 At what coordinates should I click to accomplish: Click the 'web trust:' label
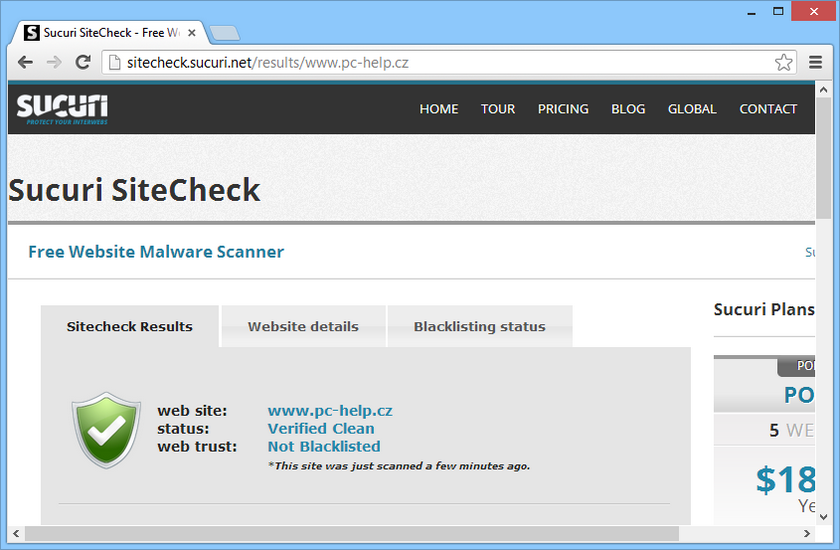point(197,447)
